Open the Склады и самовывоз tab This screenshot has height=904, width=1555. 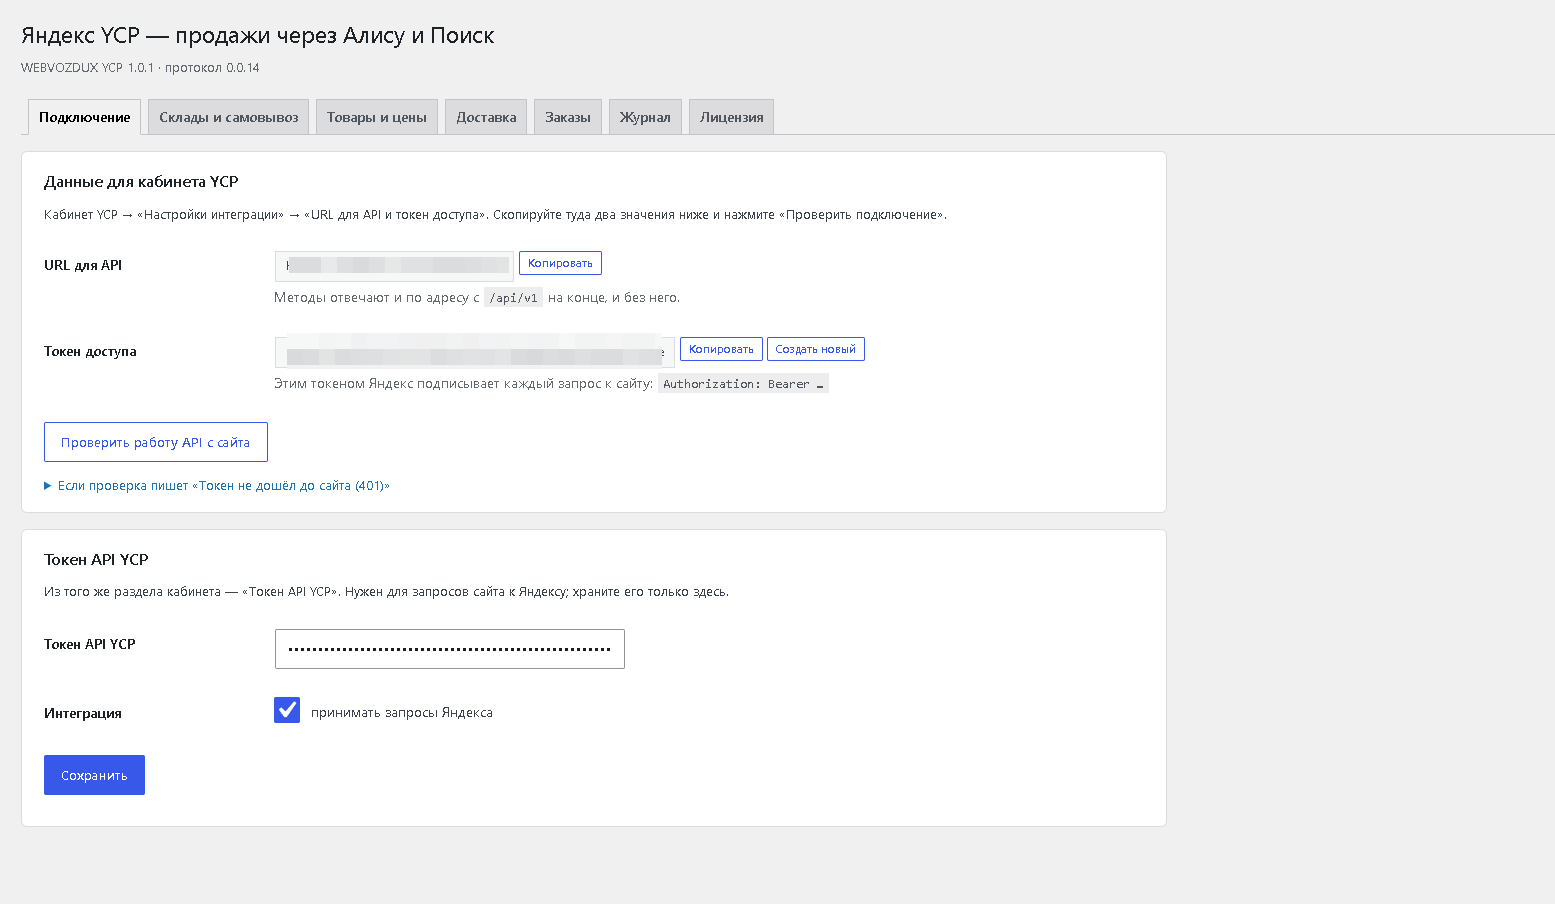point(229,117)
